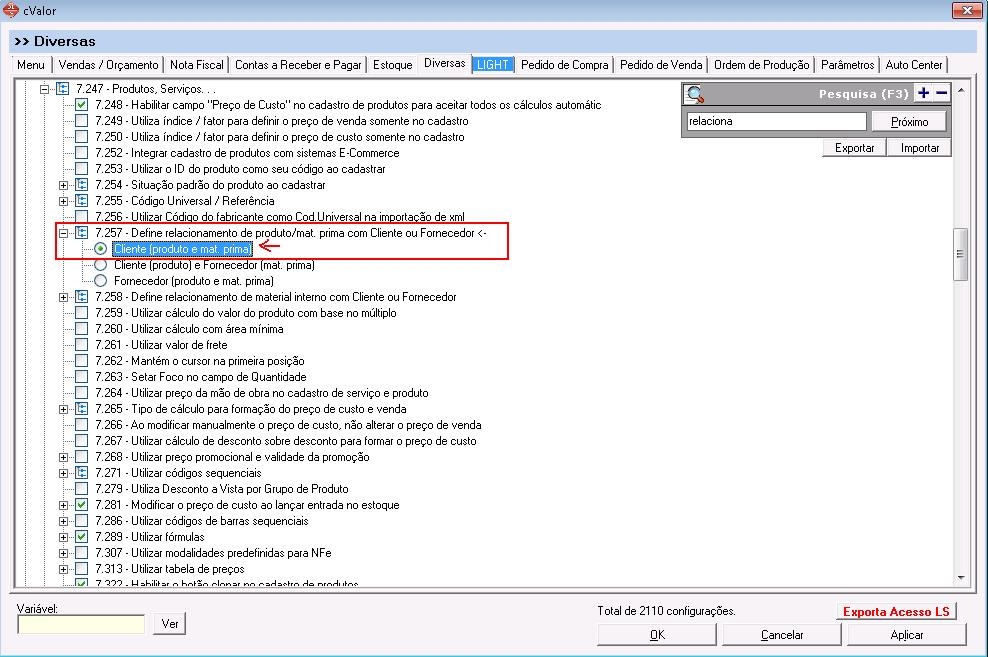
Task: Click the group icon of 7.265 Tipo de cálculo
Action: [82, 409]
